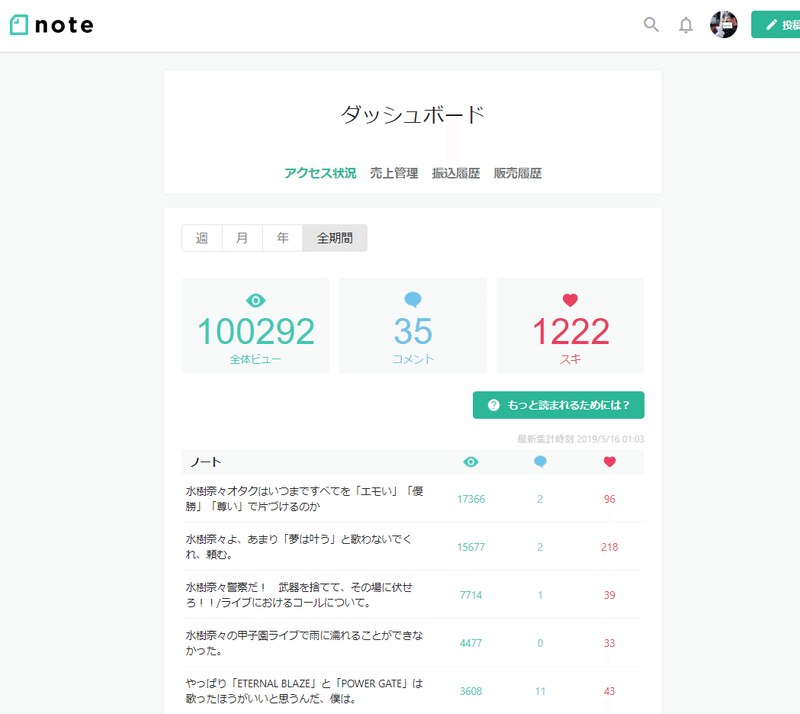Open article about ETERNAL BLAZE and POWER GATE
800x714 pixels.
[x=304, y=691]
